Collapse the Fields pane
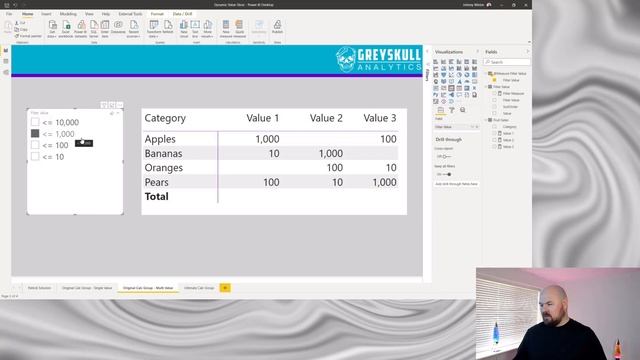 pos(527,51)
